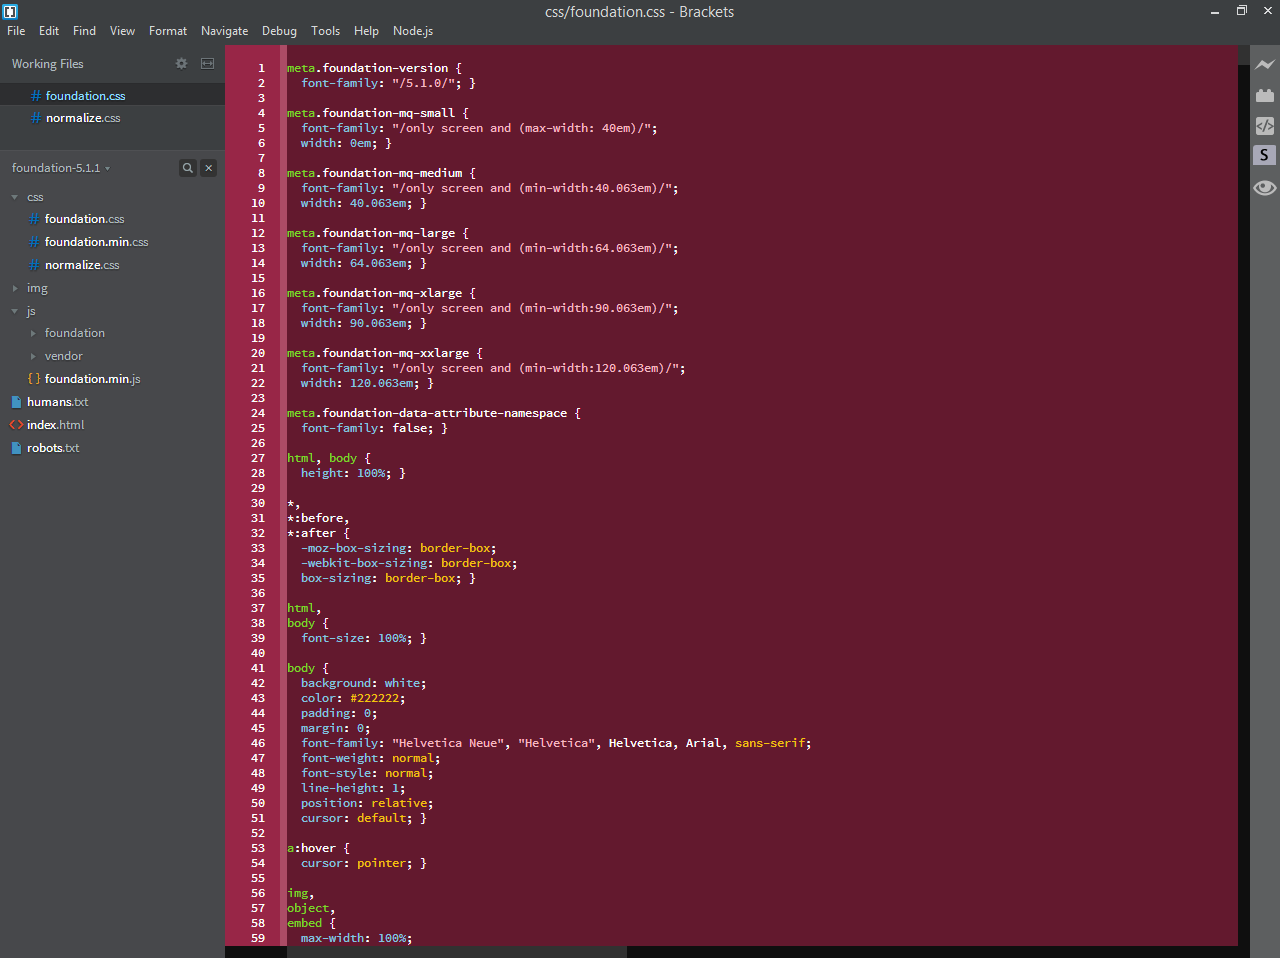Click the S extension icon in right toolbar
The height and width of the screenshot is (958, 1280).
pyautogui.click(x=1265, y=155)
